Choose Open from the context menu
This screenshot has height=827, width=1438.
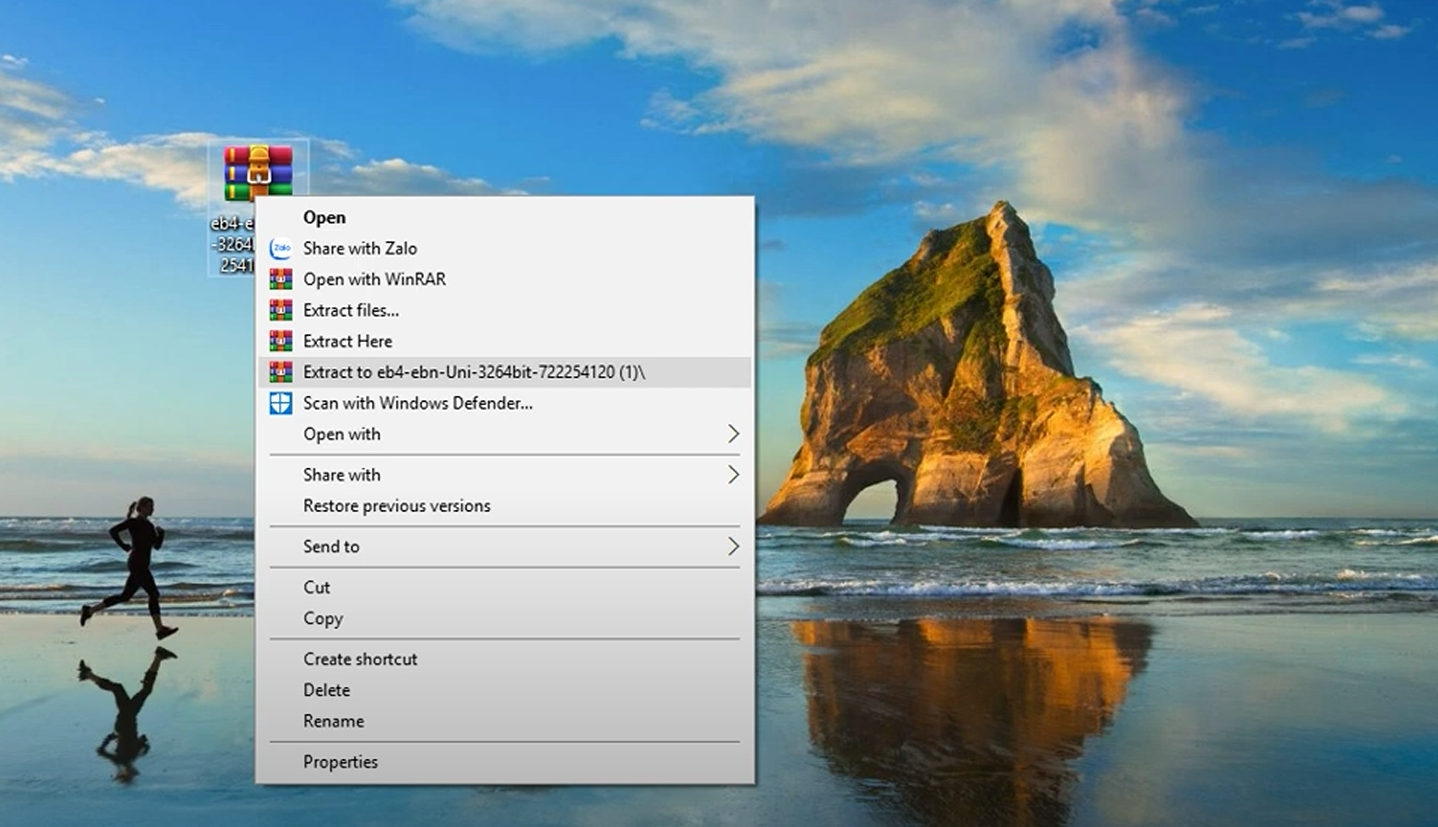tap(324, 217)
